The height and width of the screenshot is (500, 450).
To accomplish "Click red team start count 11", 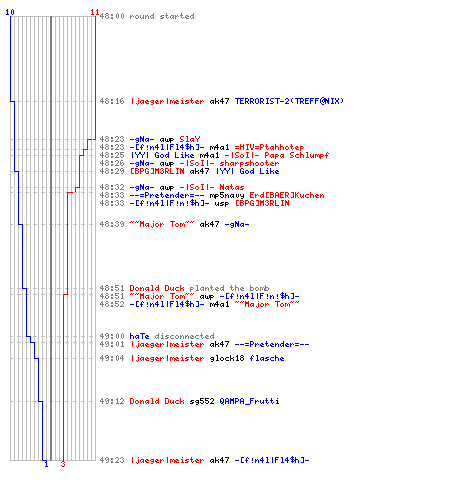I will click(95, 12).
